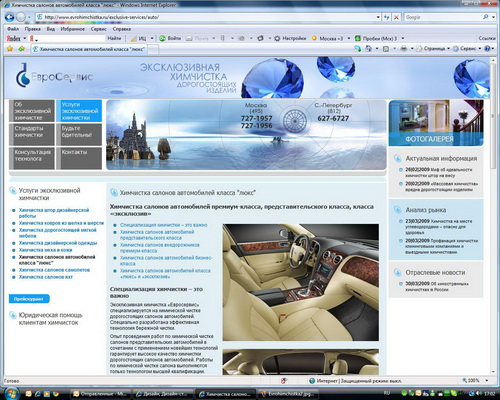Click the Найти button on Yandex bar
The image size is (500, 400).
(x=114, y=38)
